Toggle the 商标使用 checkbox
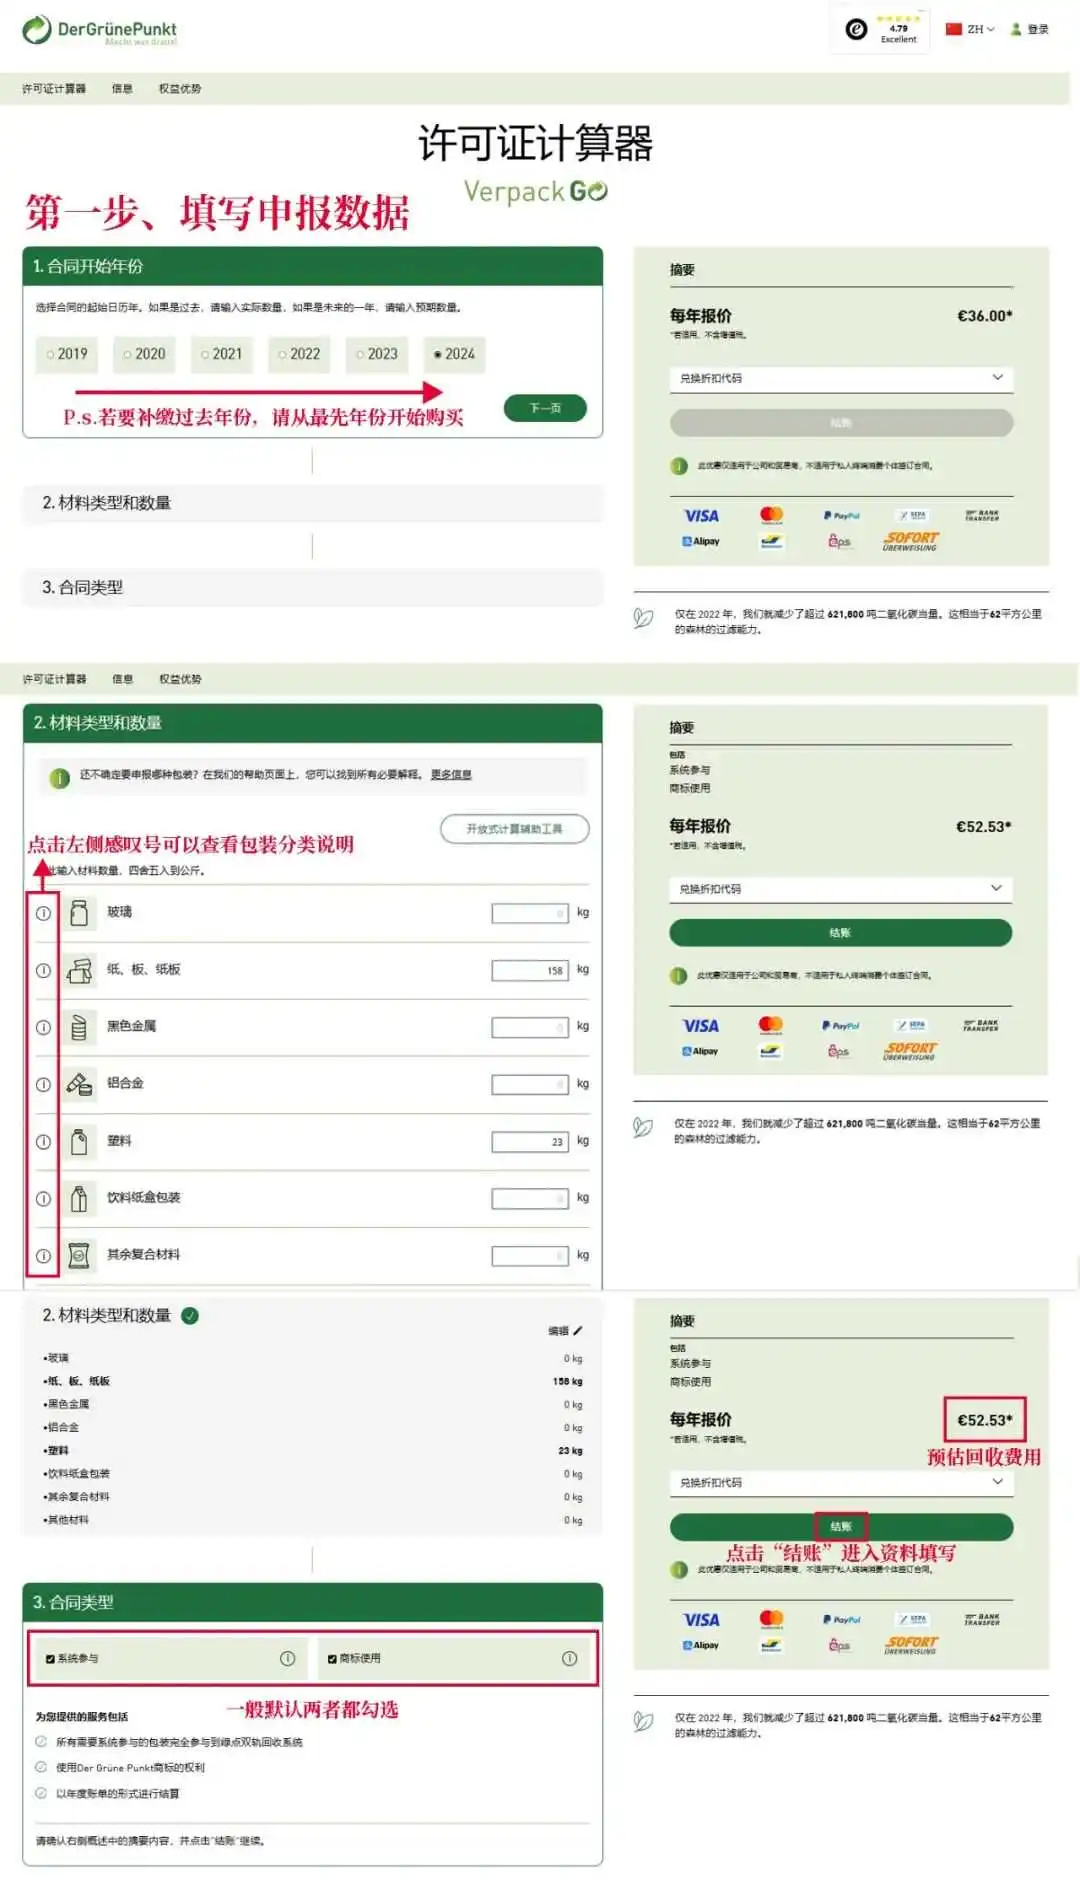Image resolution: width=1080 pixels, height=1880 pixels. click(x=332, y=1659)
